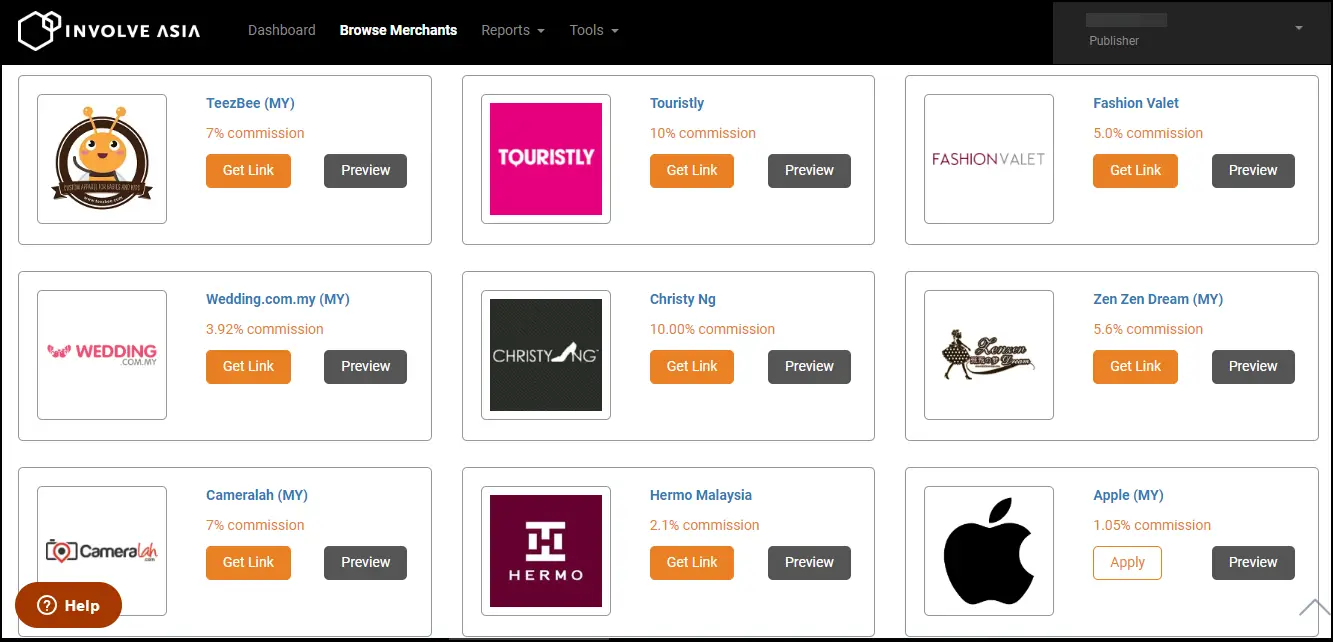Viewport: 1333px width, 642px height.
Task: Open the Touristly merchant link
Action: 677,103
